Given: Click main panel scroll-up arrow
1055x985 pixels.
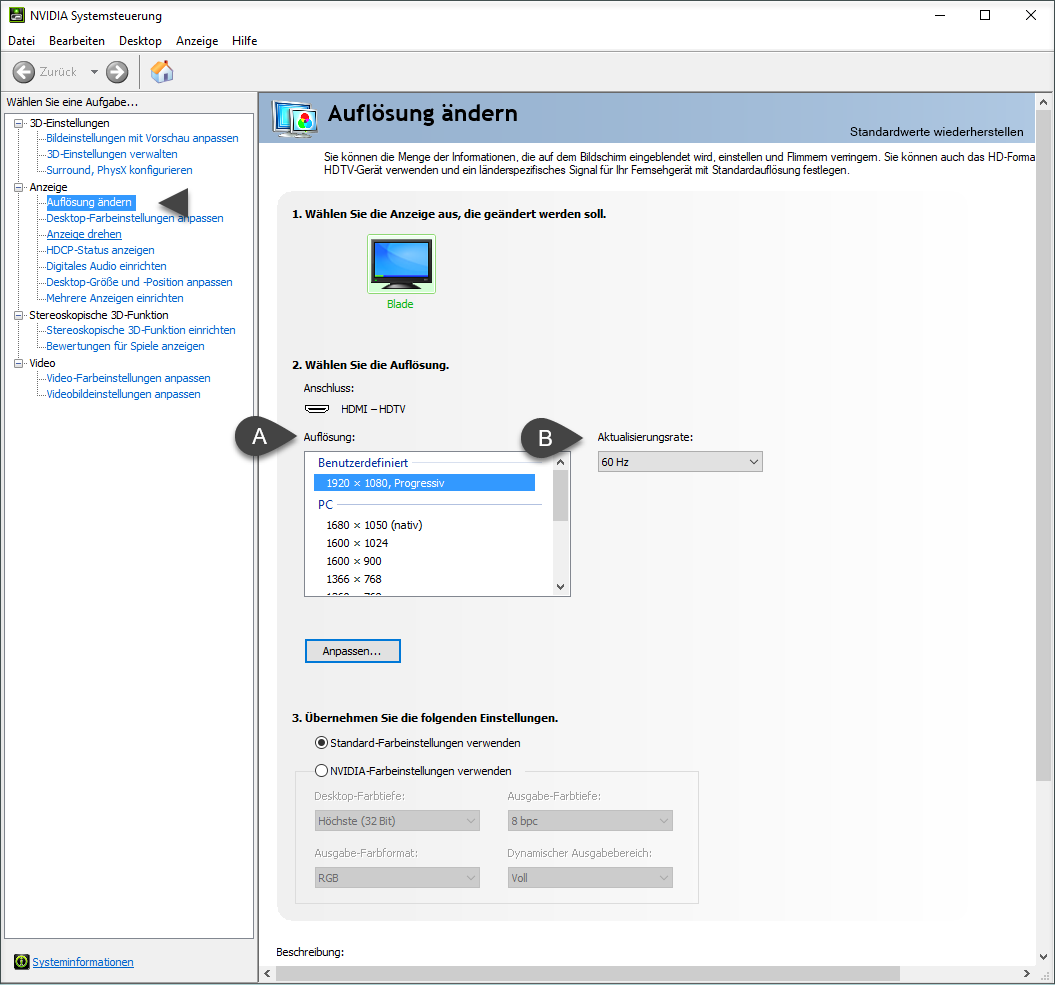Looking at the screenshot, I should pos(1044,103).
